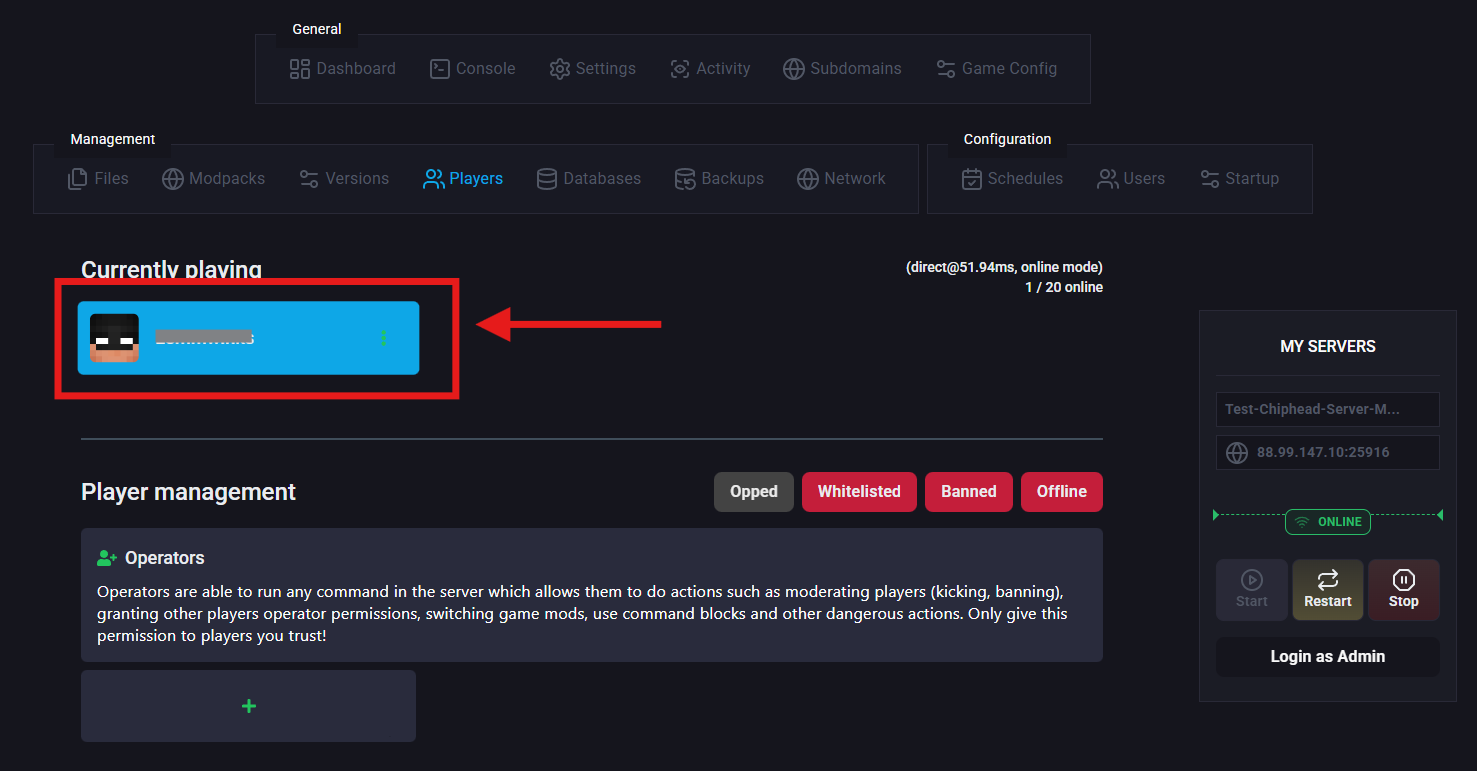Open the Versions tab

coord(344,179)
